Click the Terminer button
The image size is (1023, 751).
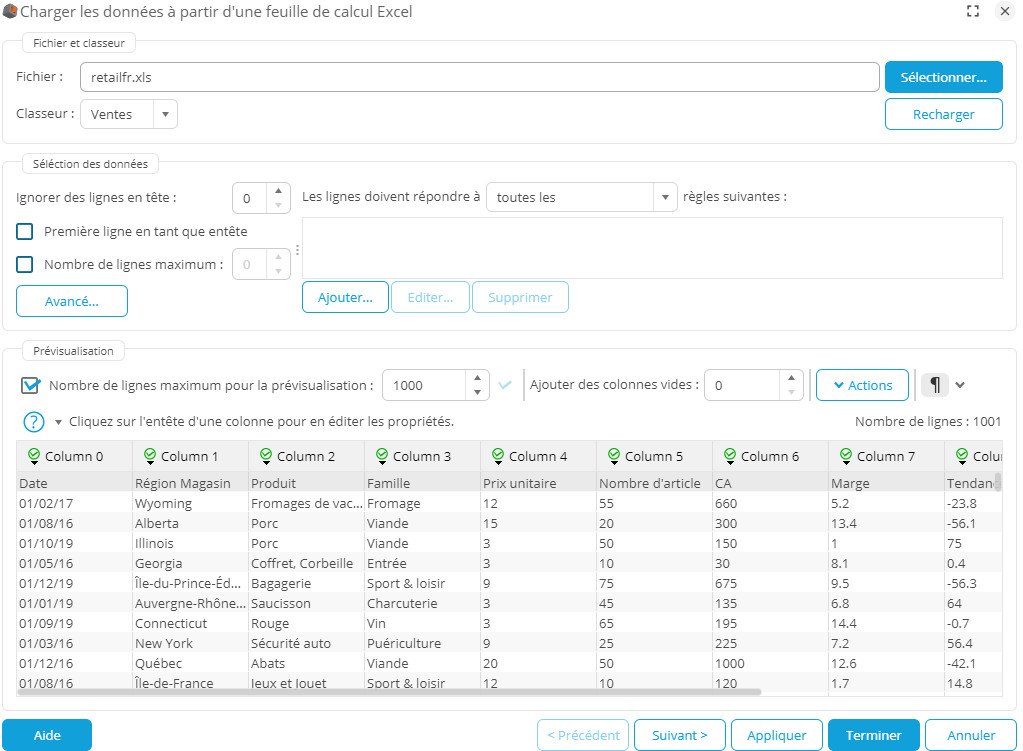(x=873, y=735)
